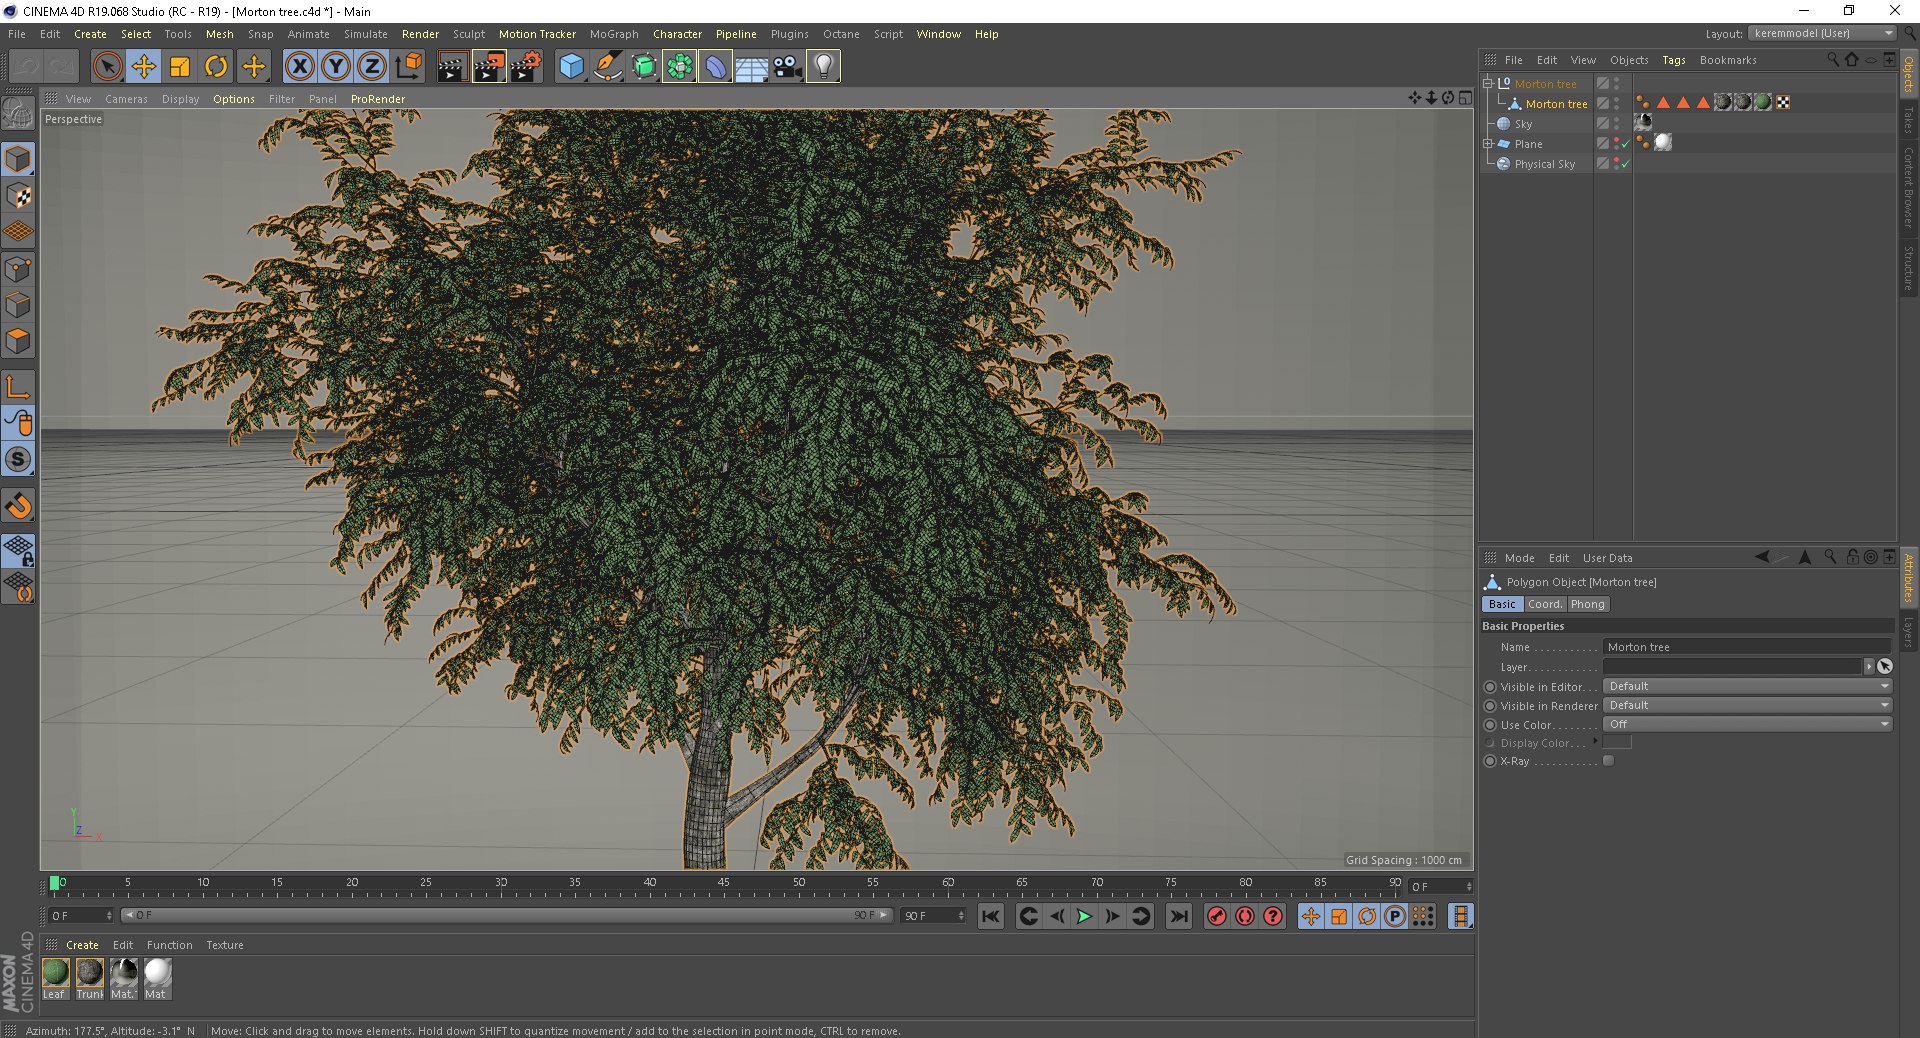Add a Cube primitive object

point(571,67)
